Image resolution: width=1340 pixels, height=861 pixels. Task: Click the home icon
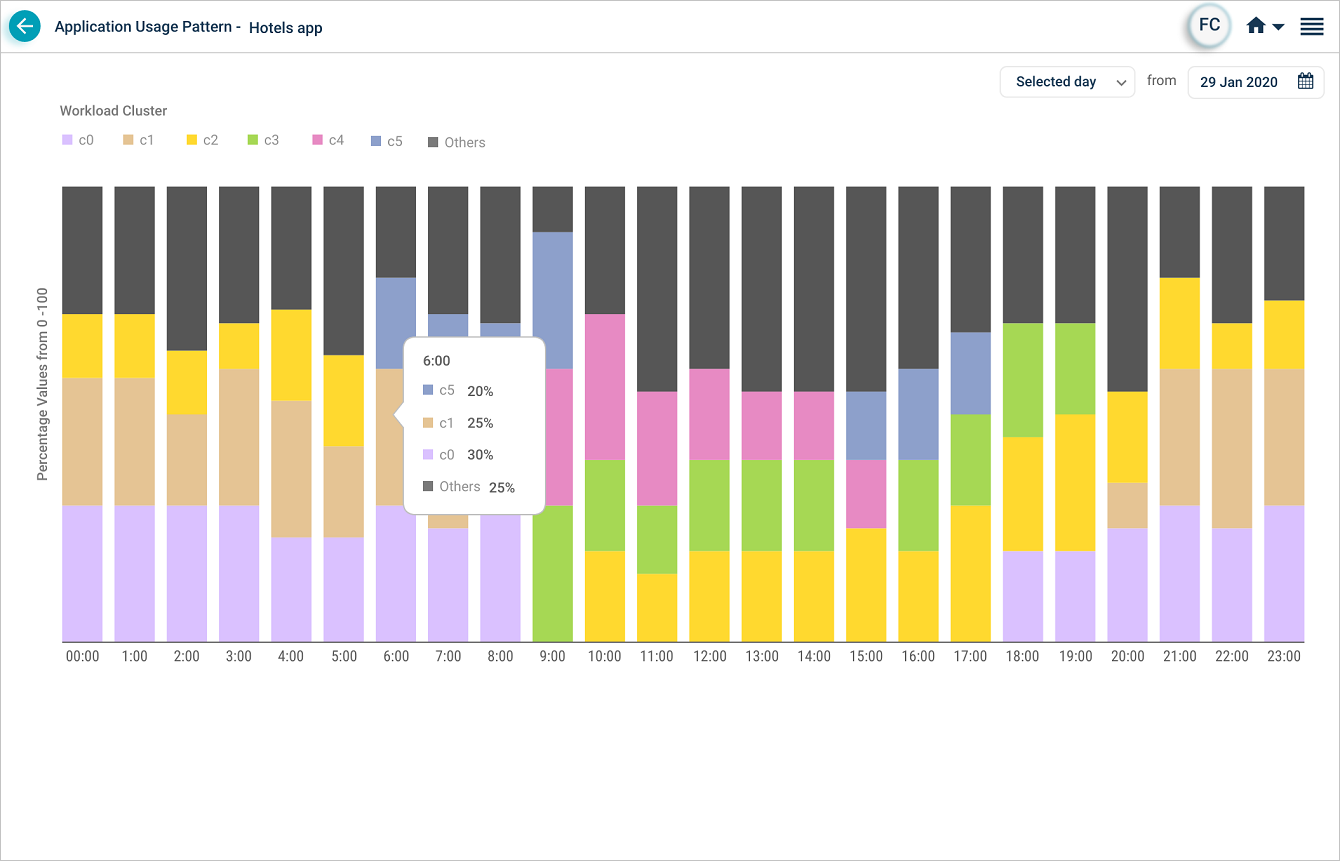coord(1256,27)
